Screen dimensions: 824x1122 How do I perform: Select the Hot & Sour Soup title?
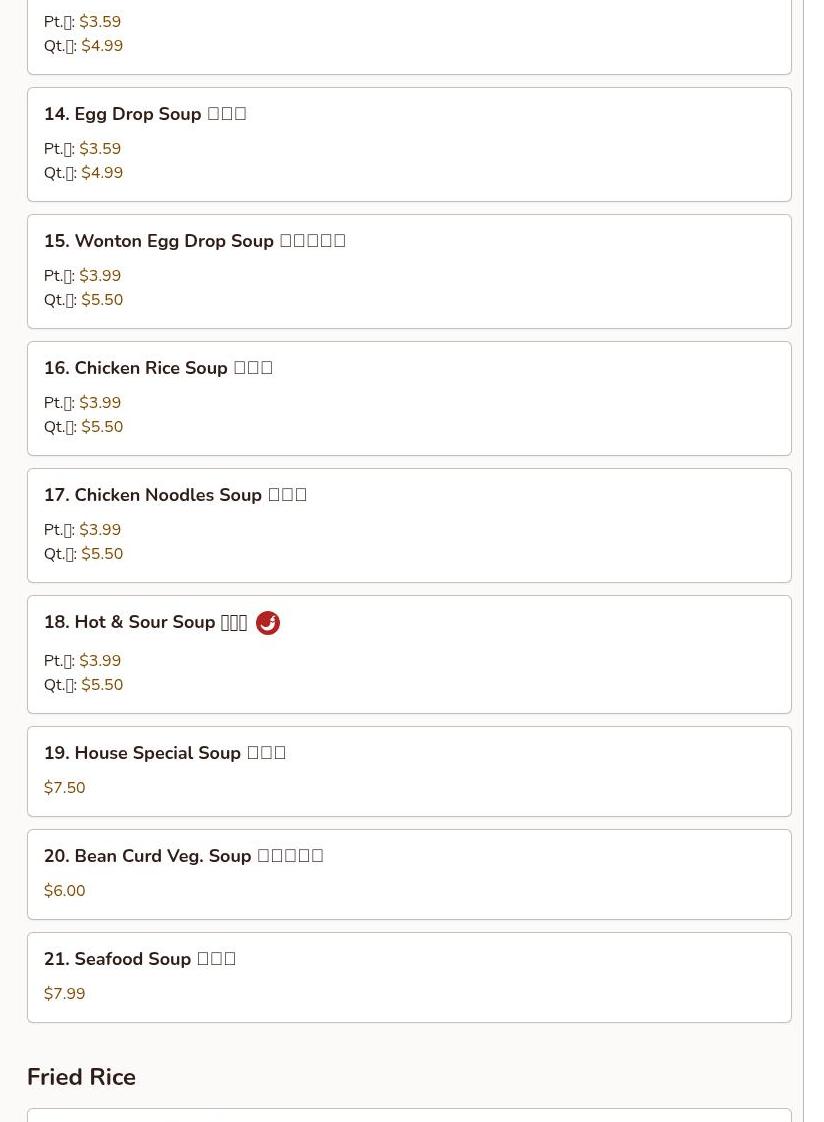[x=145, y=622]
